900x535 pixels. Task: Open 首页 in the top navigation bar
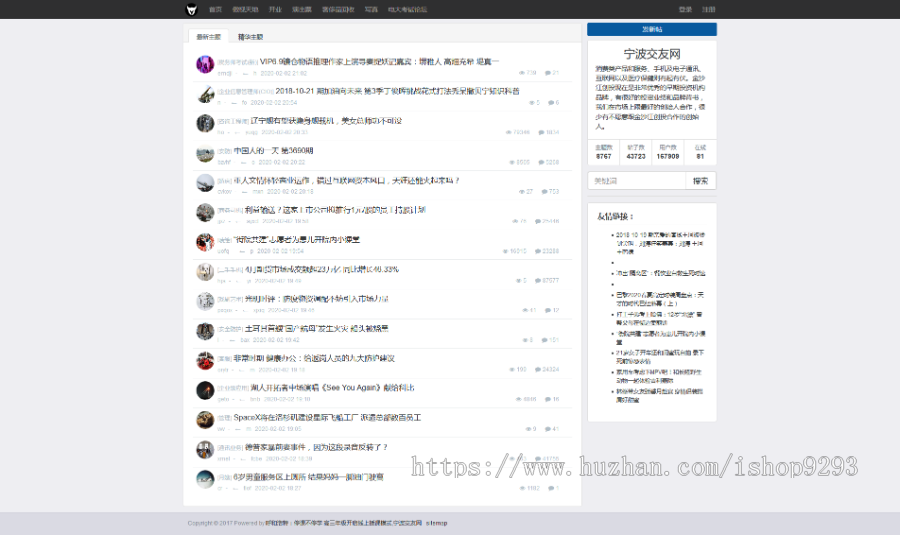(215, 9)
